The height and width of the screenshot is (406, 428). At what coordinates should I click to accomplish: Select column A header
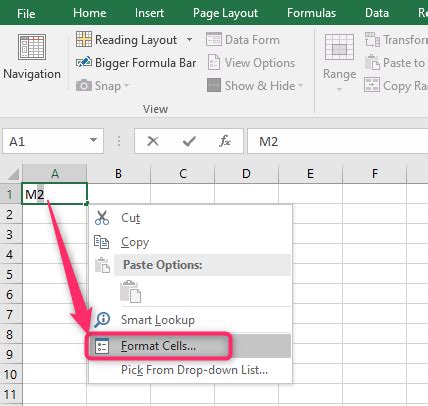pyautogui.click(x=55, y=174)
